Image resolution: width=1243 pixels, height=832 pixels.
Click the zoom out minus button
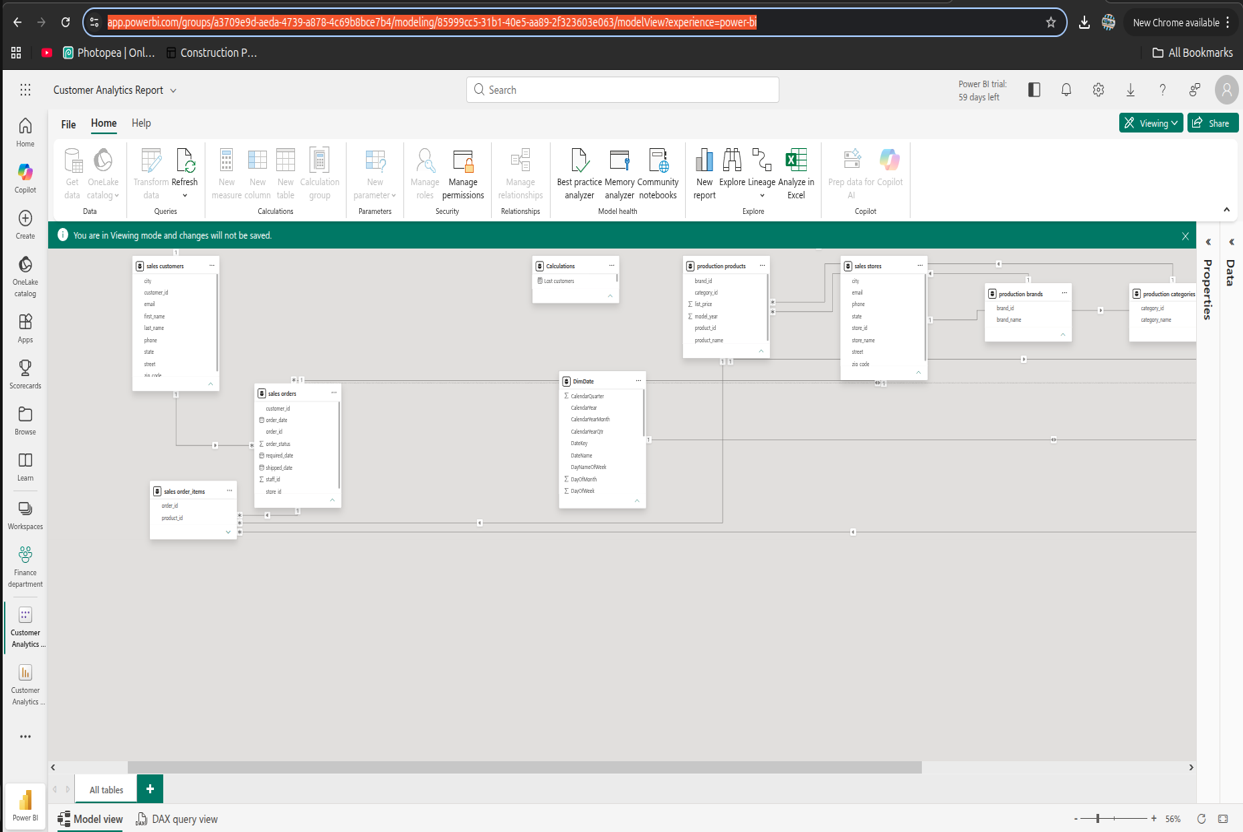click(x=1076, y=819)
